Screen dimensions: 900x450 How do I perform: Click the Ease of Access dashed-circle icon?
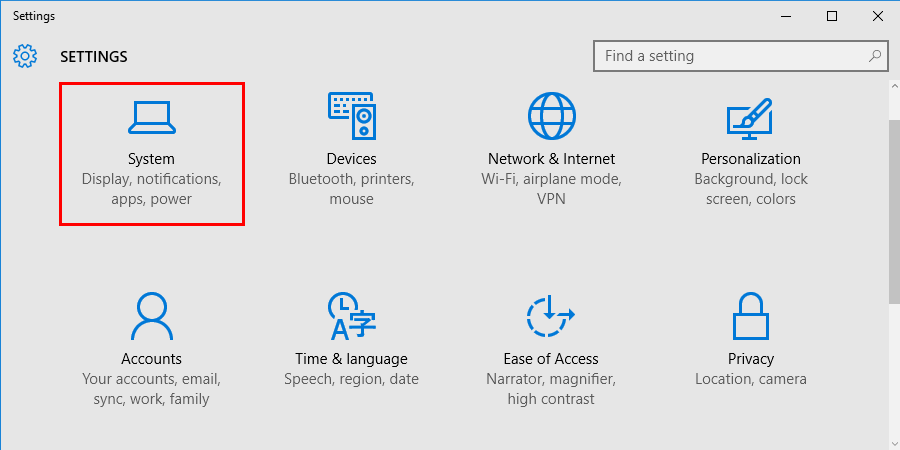coord(551,317)
